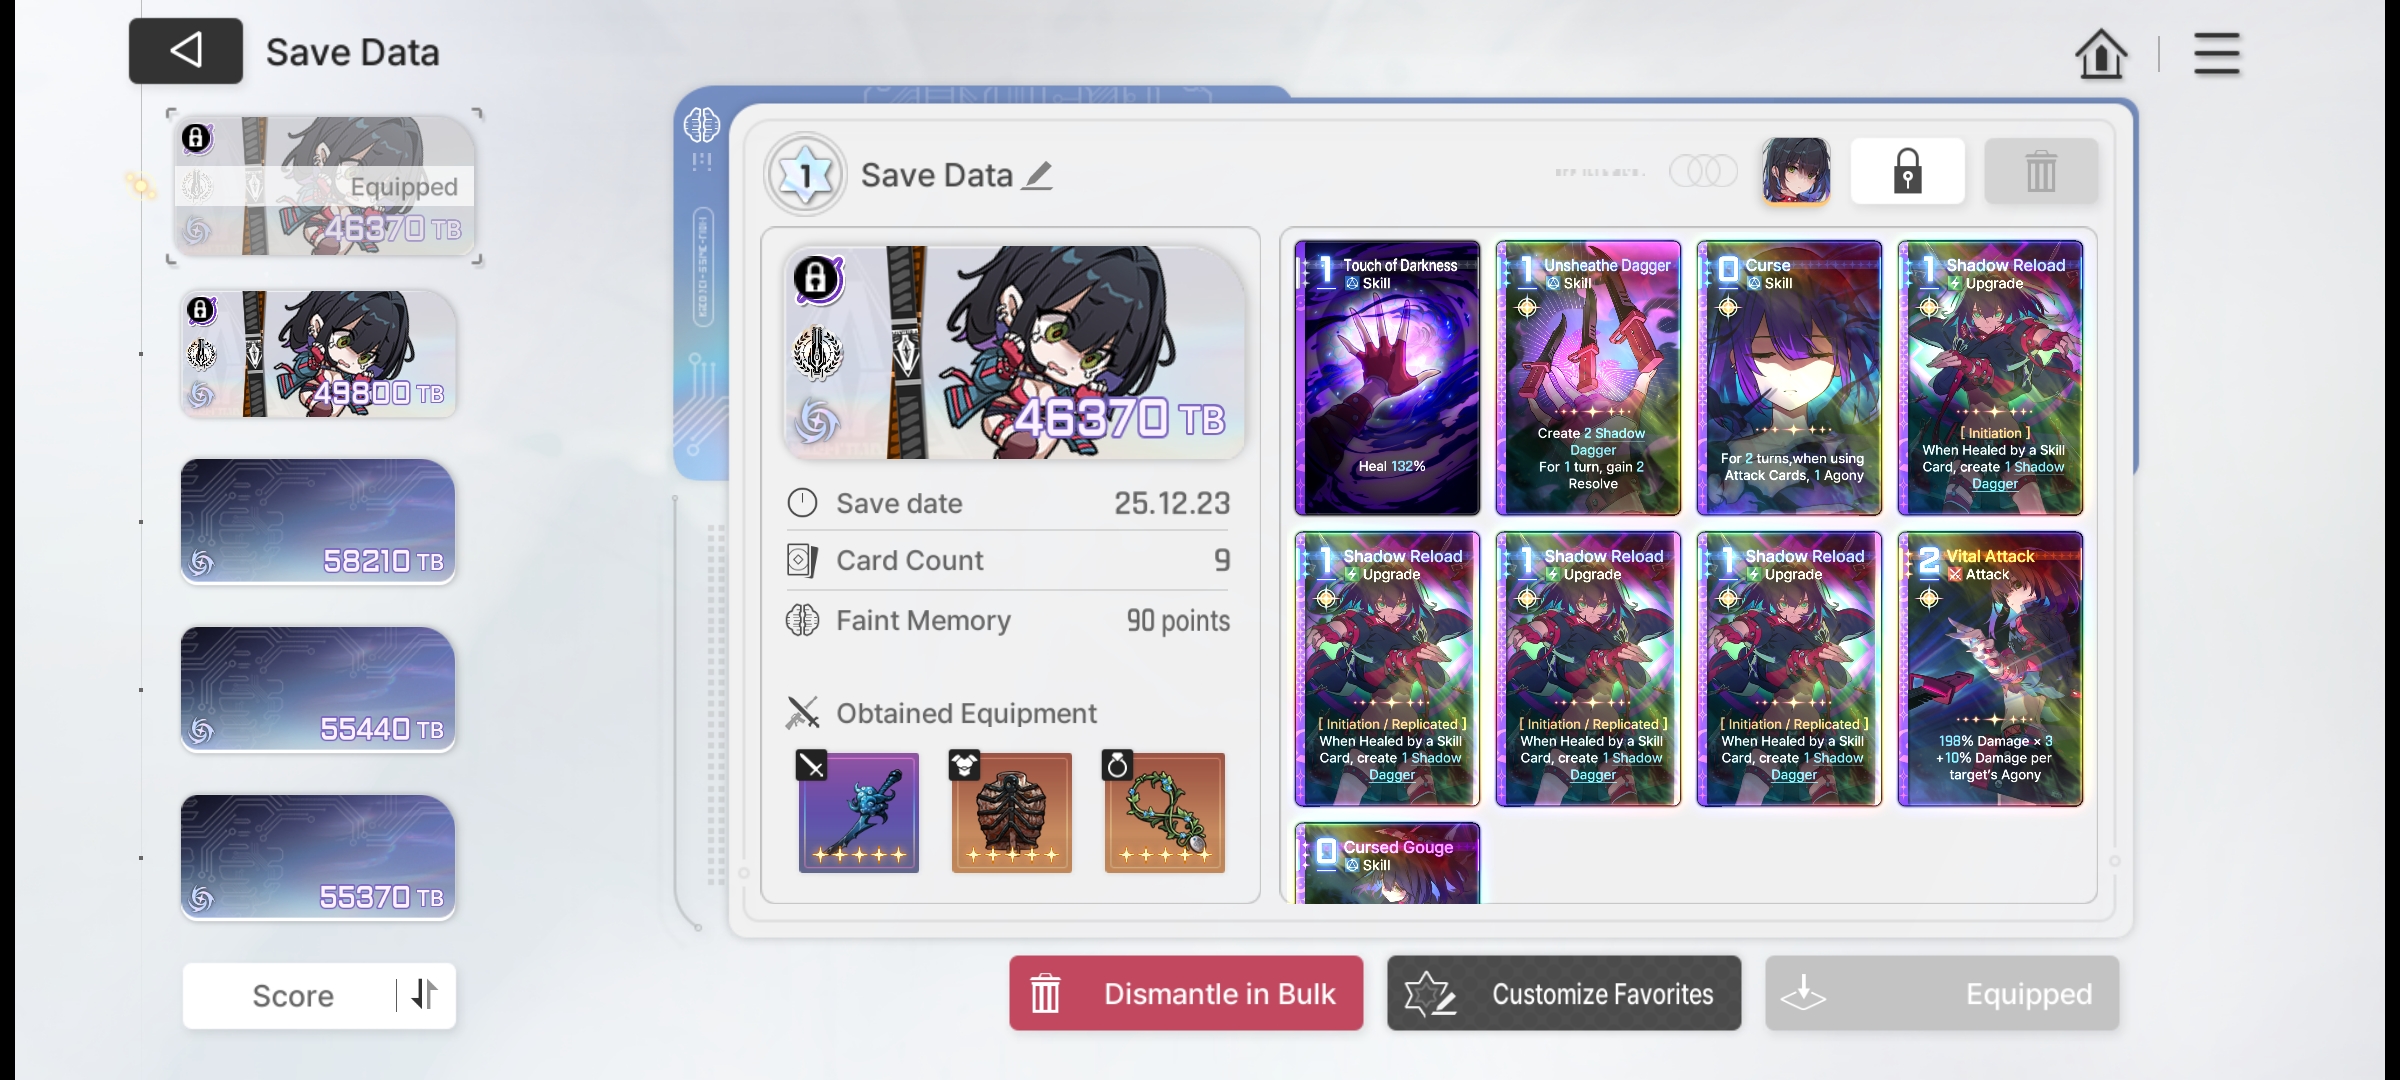Select the 49800 TB save entry

pos(318,354)
